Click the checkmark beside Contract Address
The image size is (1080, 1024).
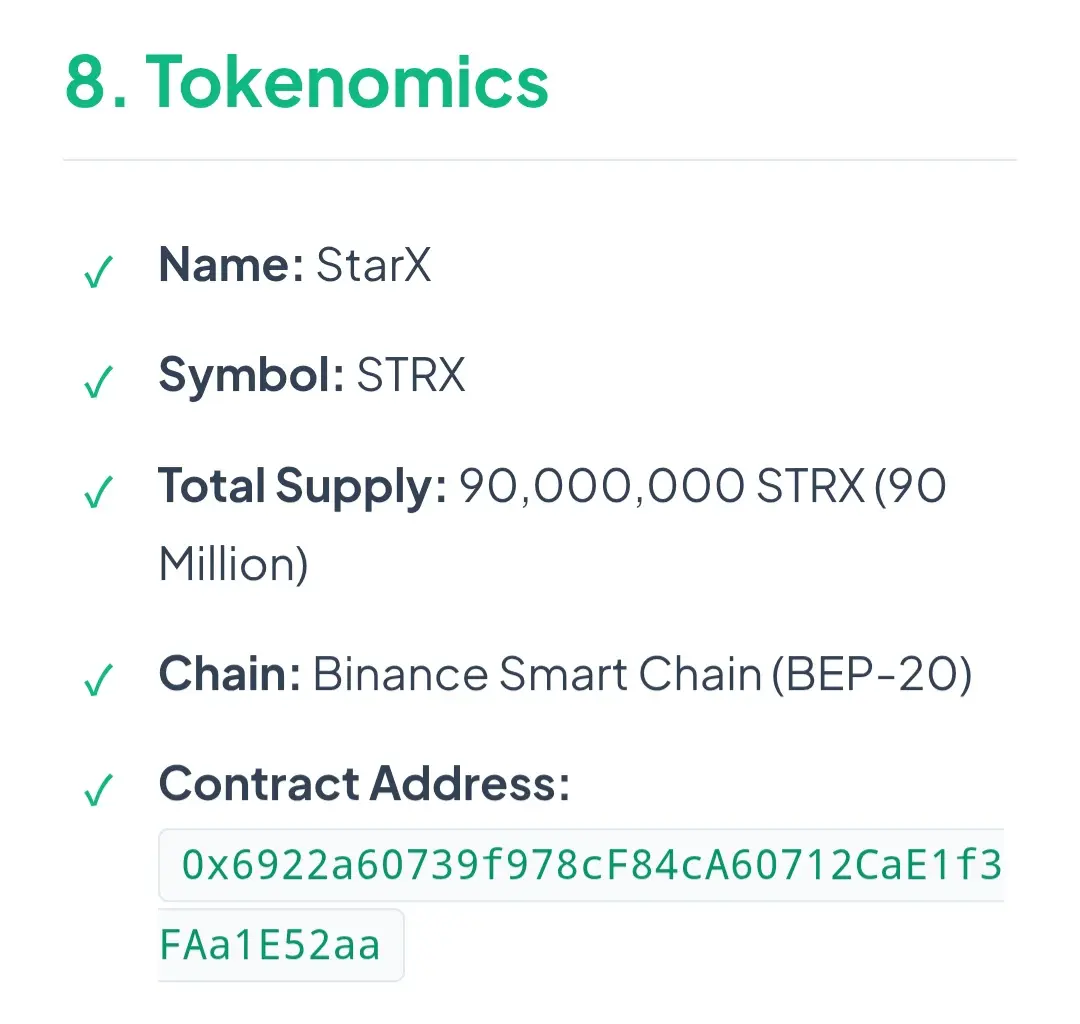(x=97, y=790)
